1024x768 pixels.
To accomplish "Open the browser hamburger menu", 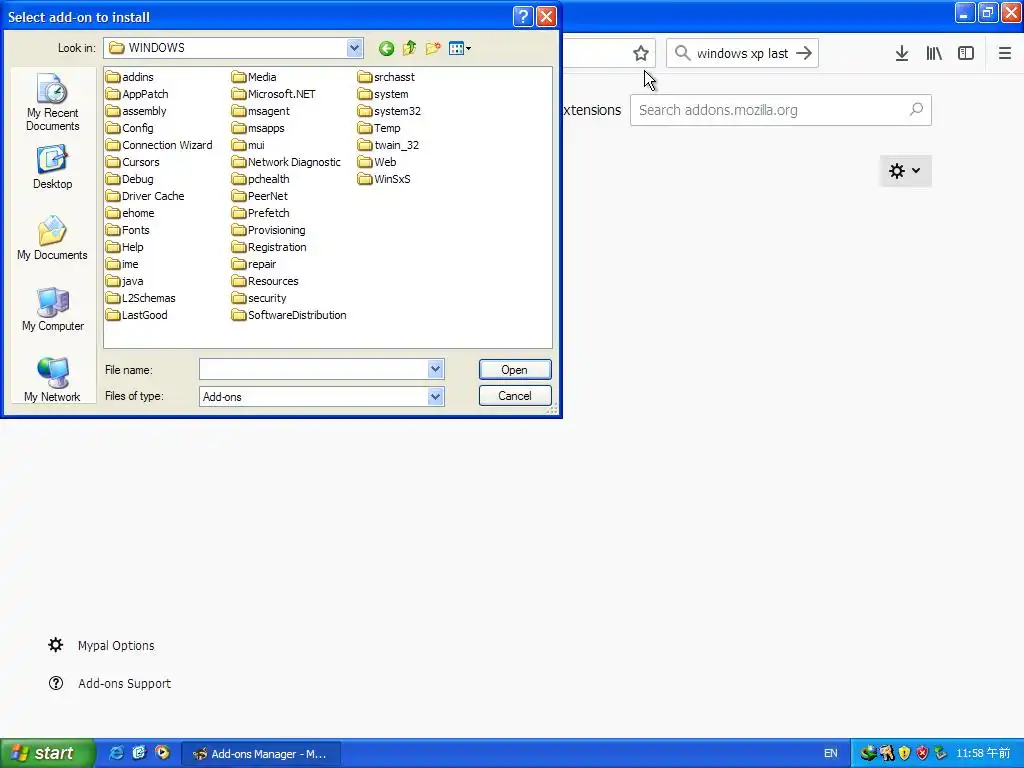I will point(1004,54).
